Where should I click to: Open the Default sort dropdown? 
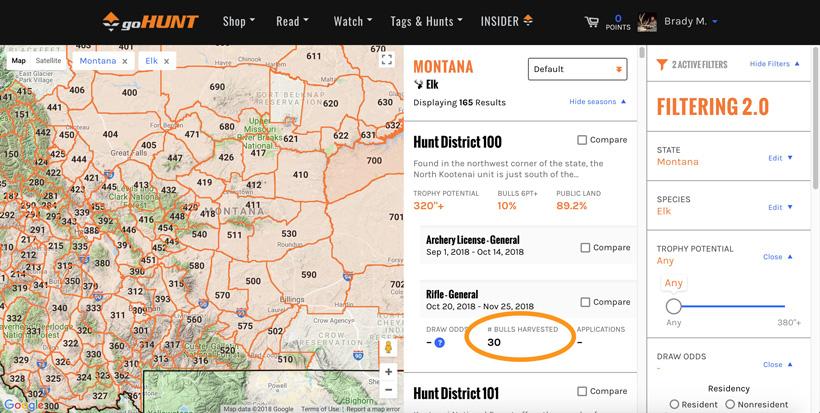[x=577, y=69]
